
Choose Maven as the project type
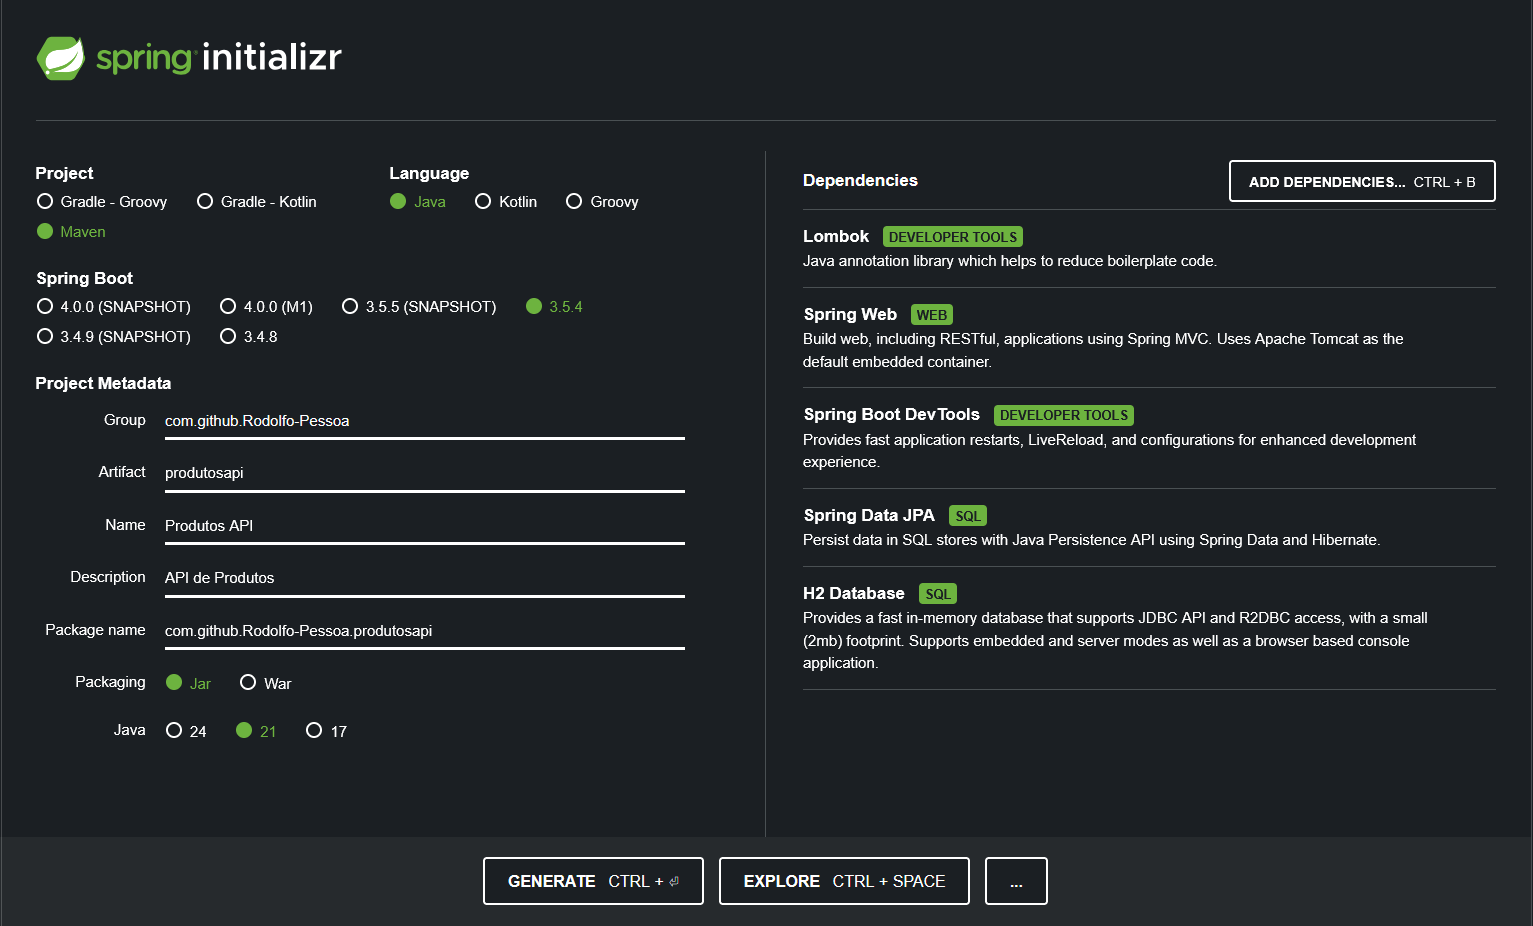pos(71,231)
